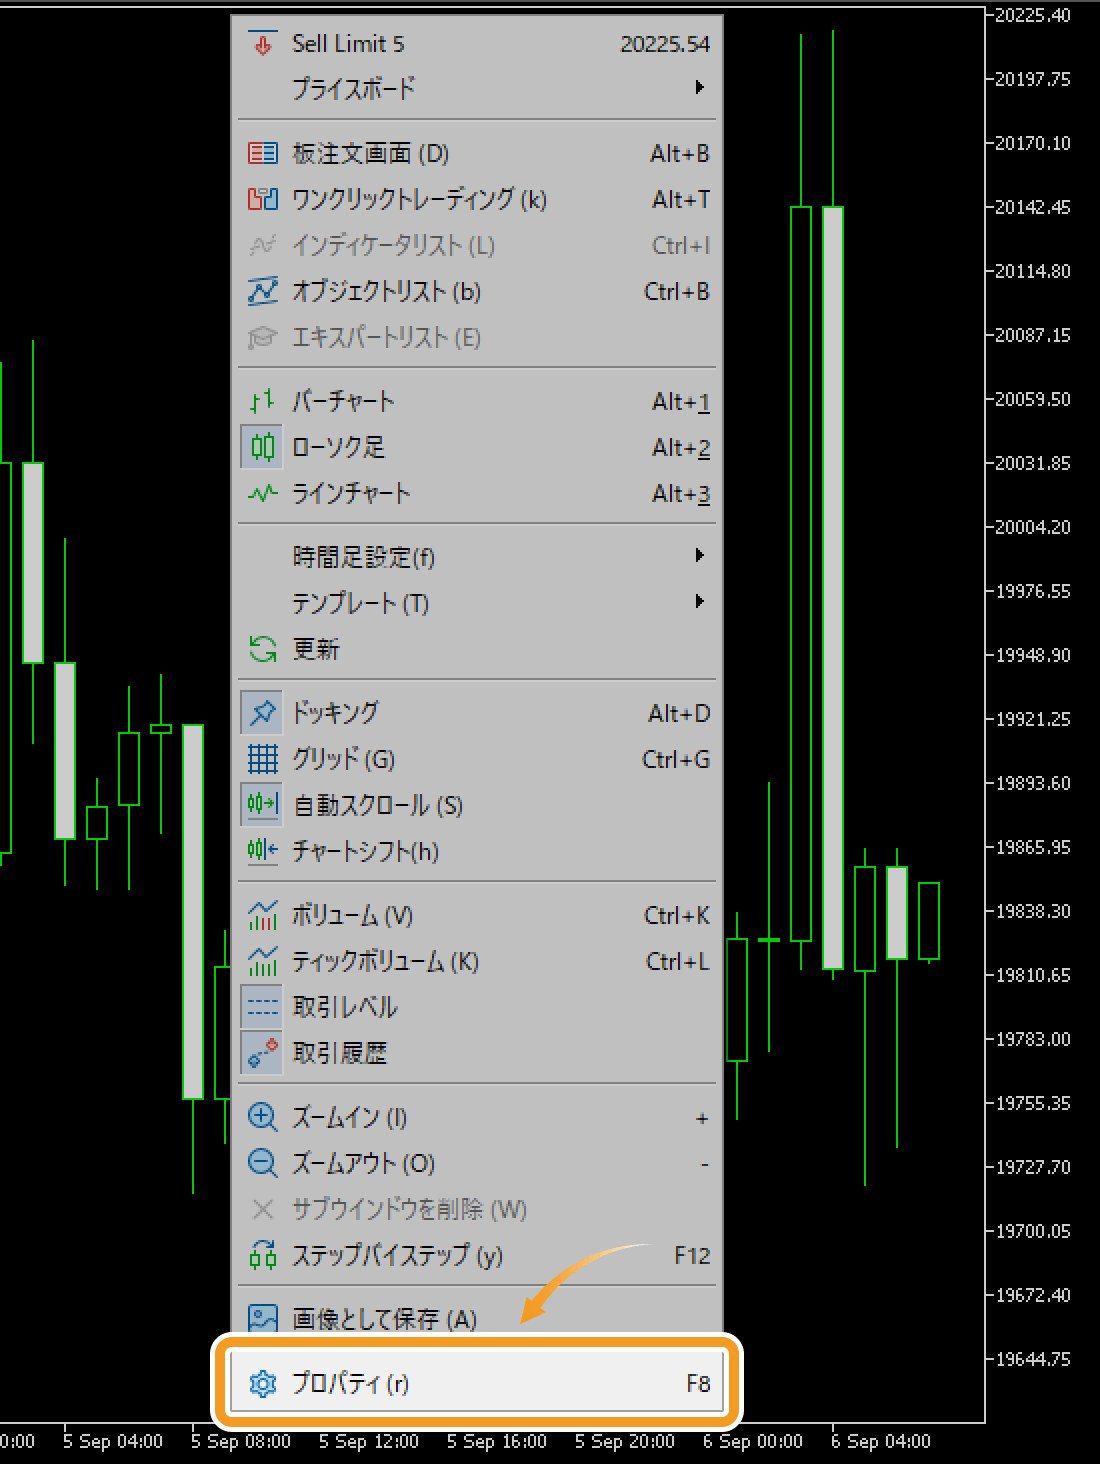Click the Alt+B shortcut label

[x=680, y=153]
